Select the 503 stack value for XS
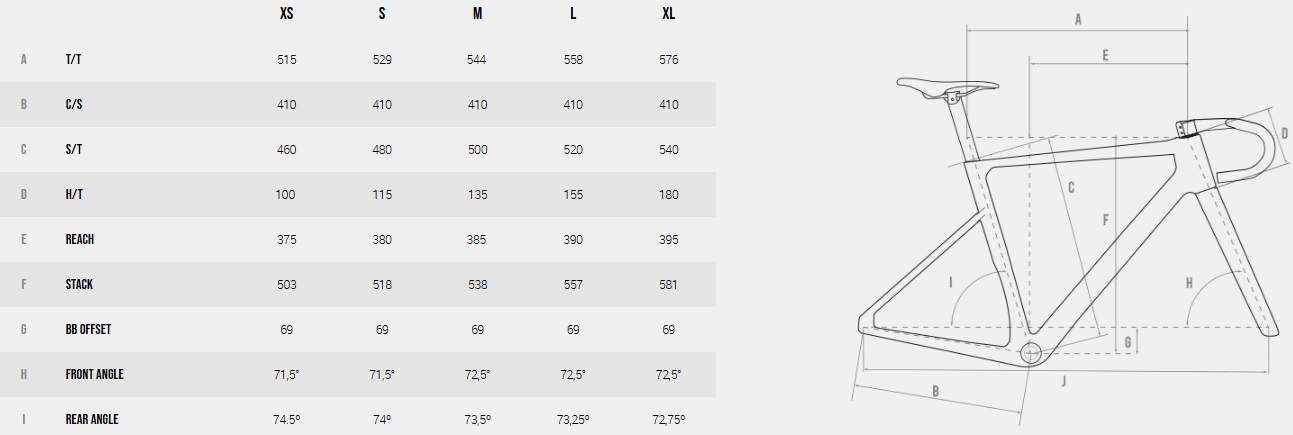Viewport: 1293px width, 435px height. pyautogui.click(x=286, y=285)
